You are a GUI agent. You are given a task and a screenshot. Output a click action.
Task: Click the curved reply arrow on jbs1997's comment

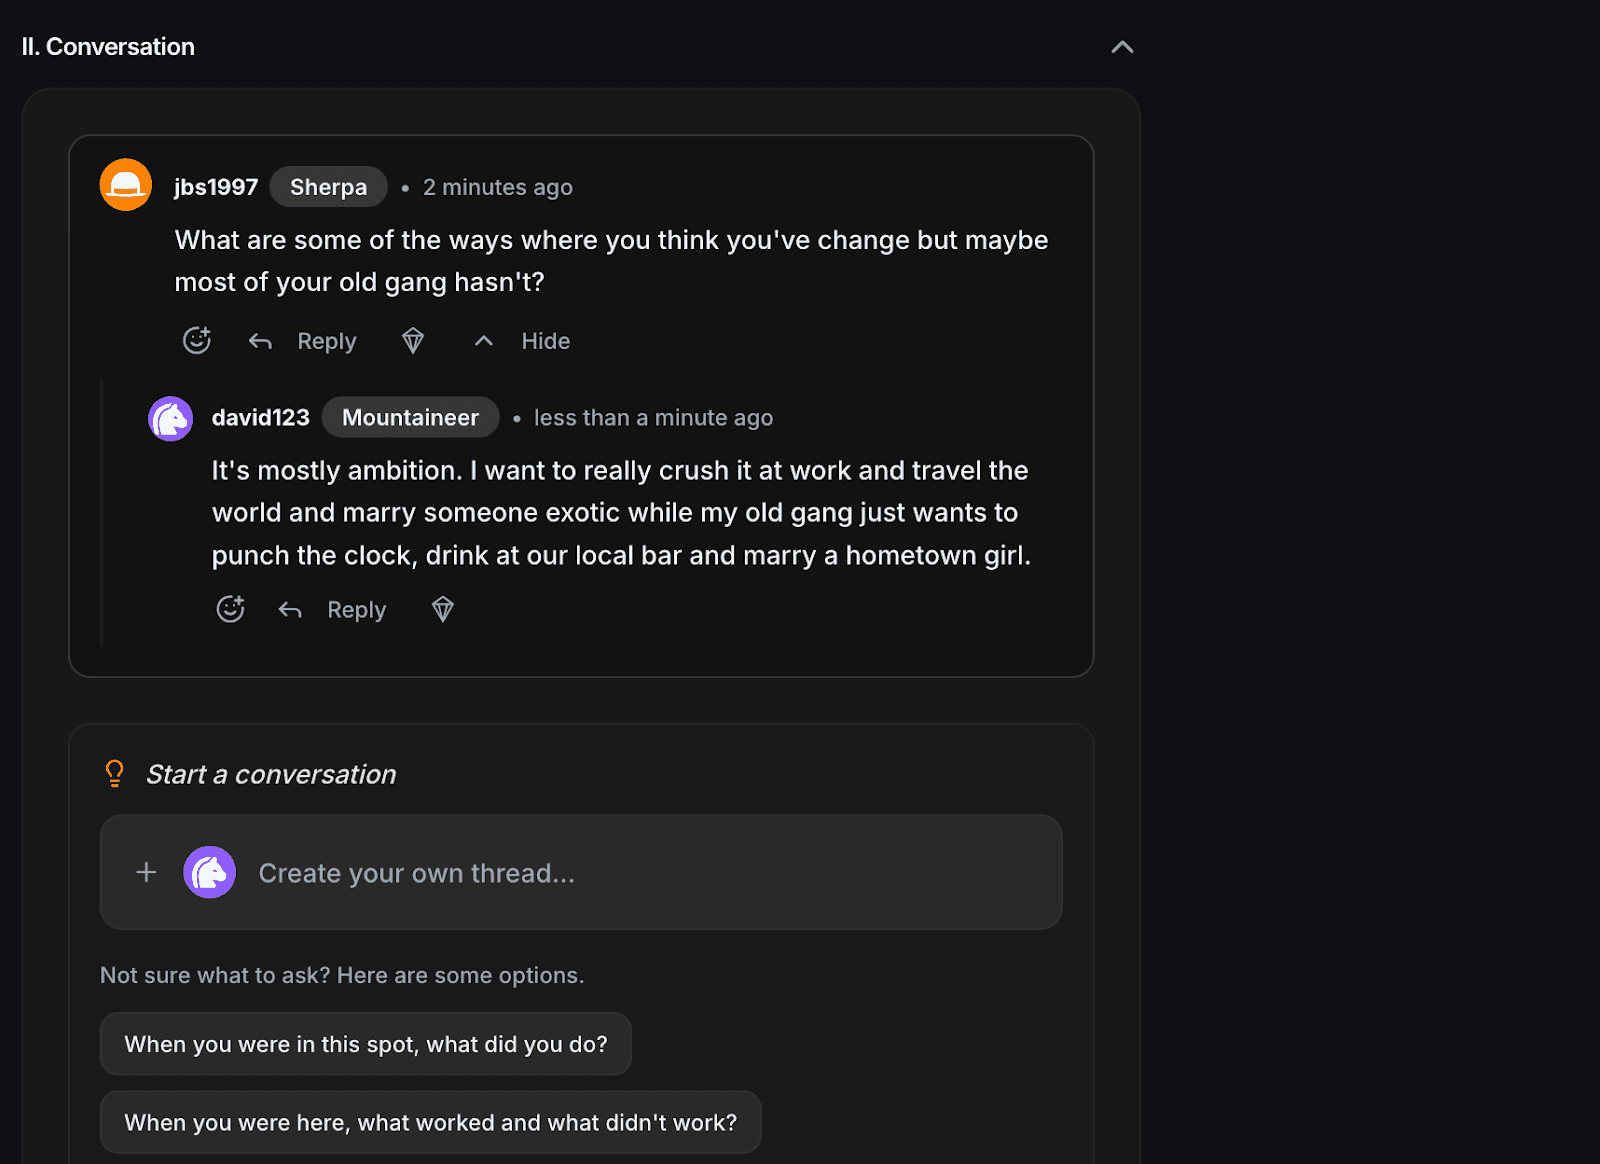260,340
